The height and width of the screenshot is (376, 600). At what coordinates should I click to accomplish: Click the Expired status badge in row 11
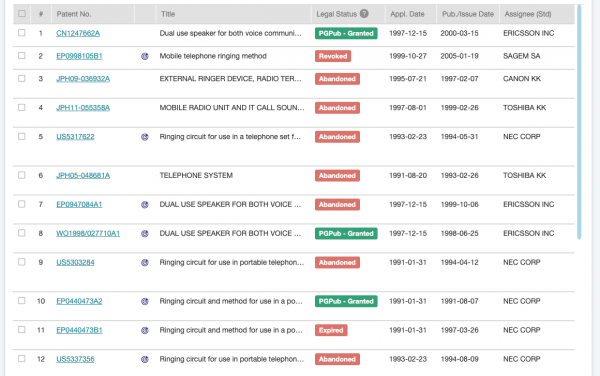click(x=331, y=330)
